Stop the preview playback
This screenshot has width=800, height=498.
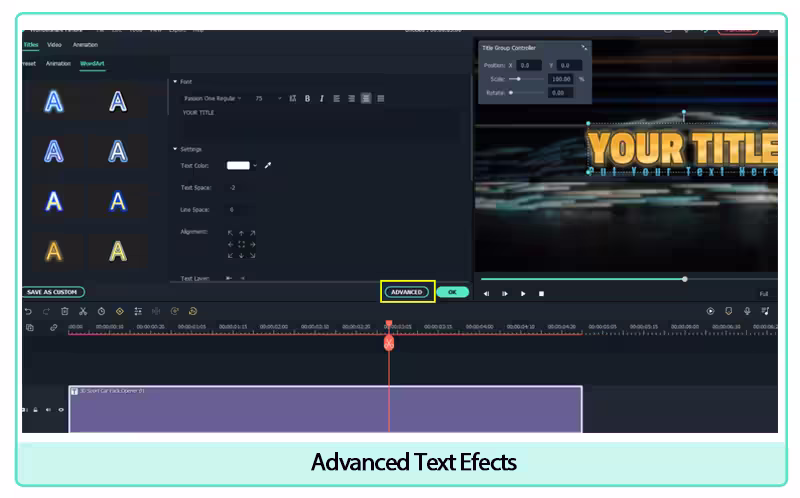tap(541, 294)
